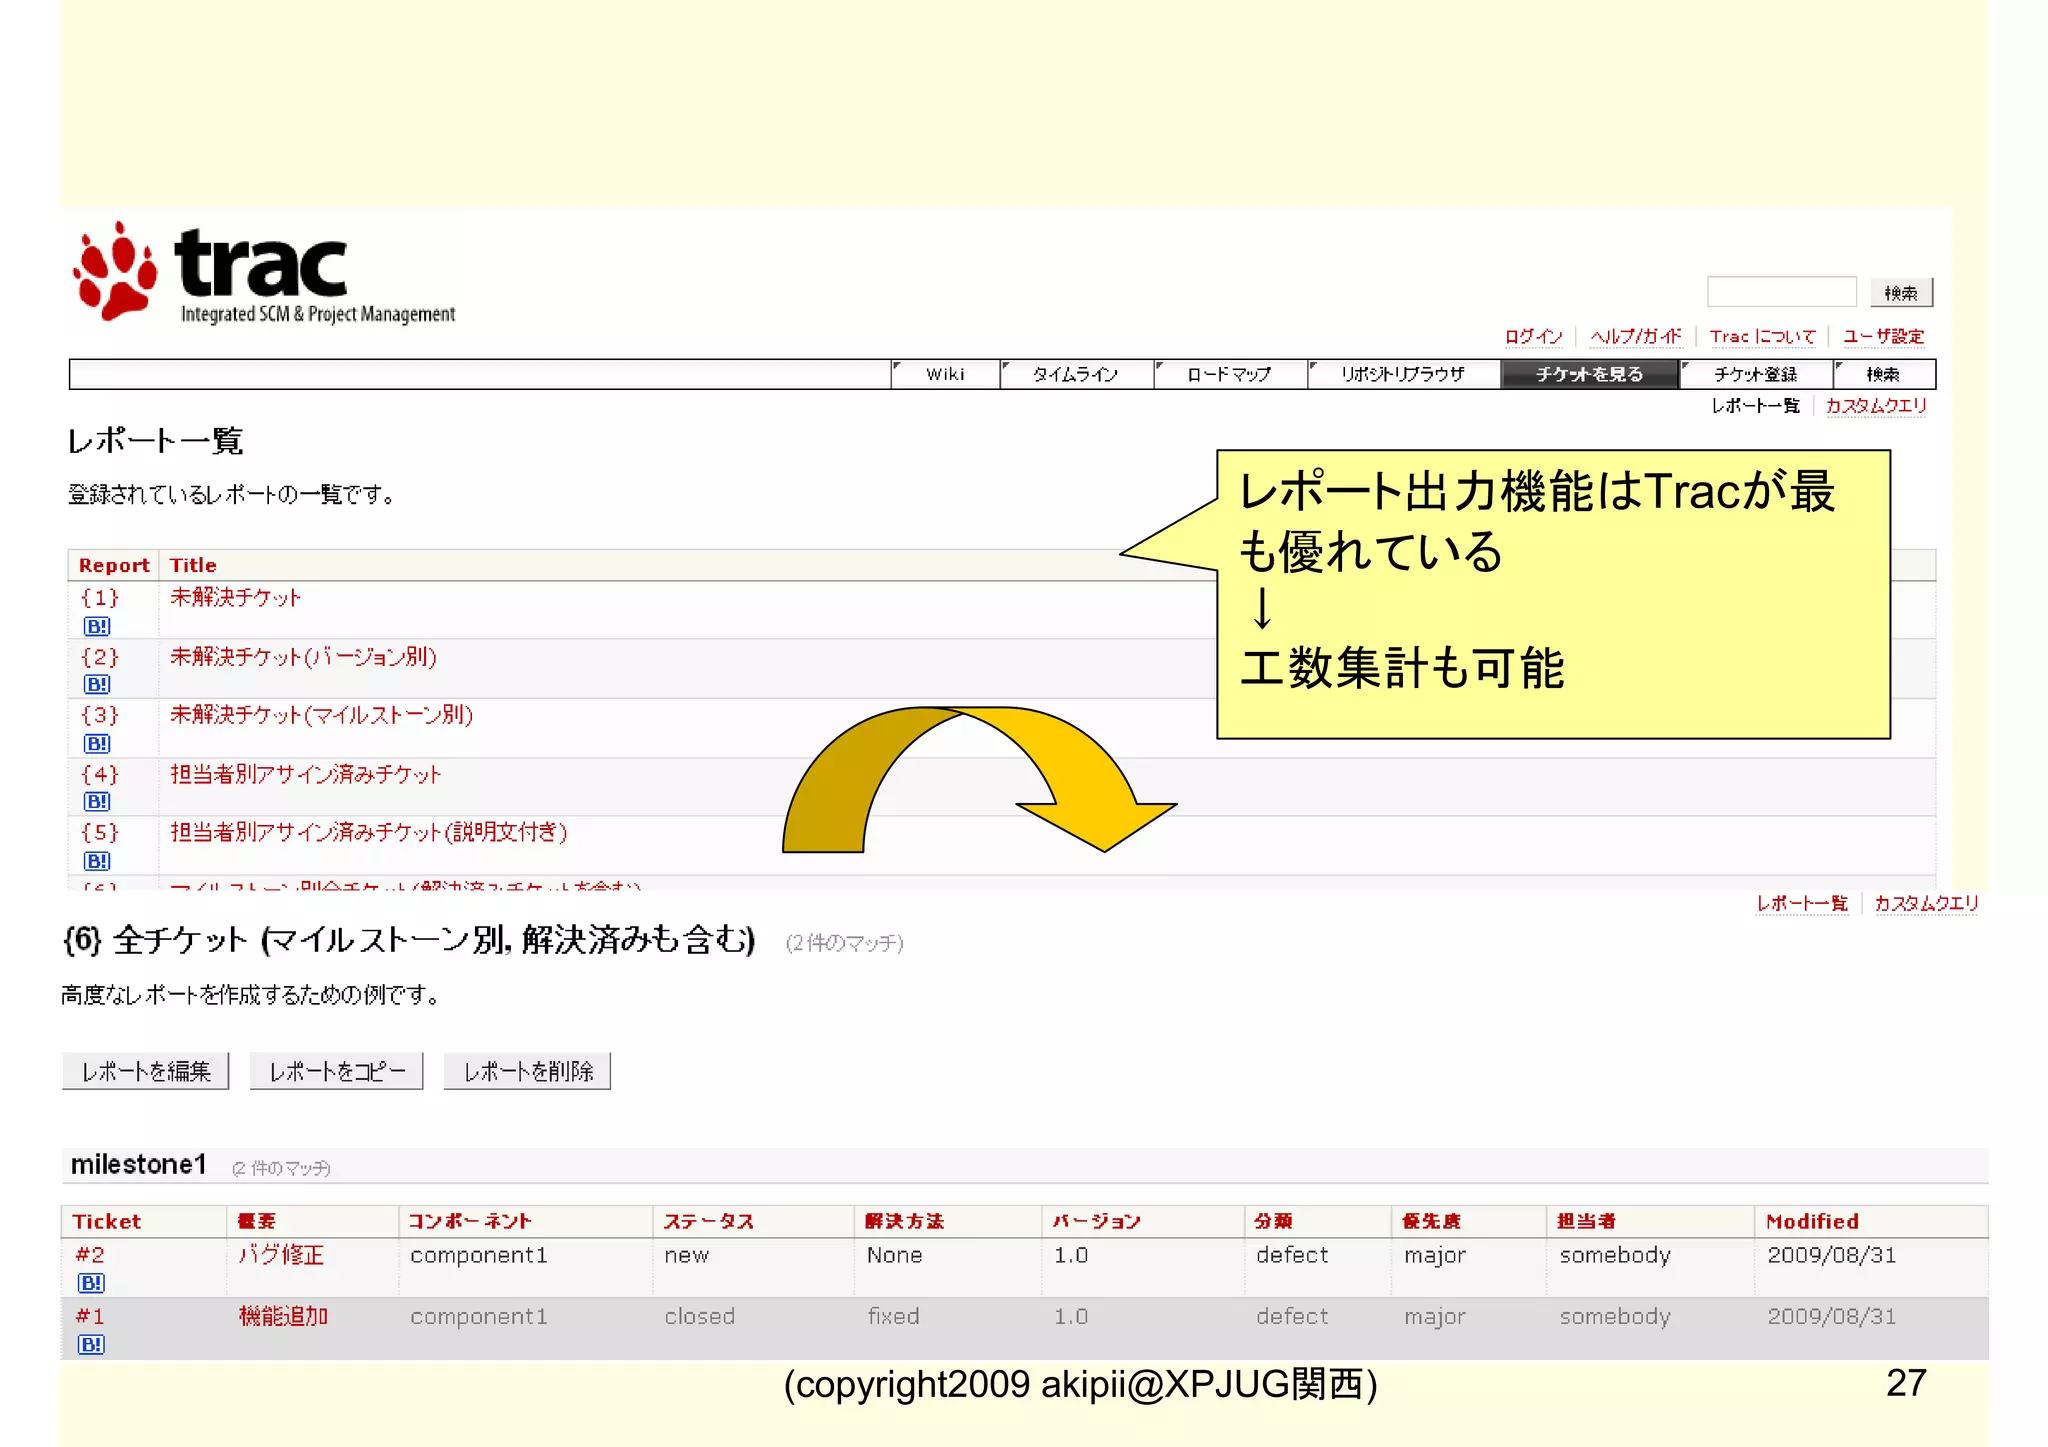Open the 検索 tab in navigation bar

click(x=1884, y=374)
